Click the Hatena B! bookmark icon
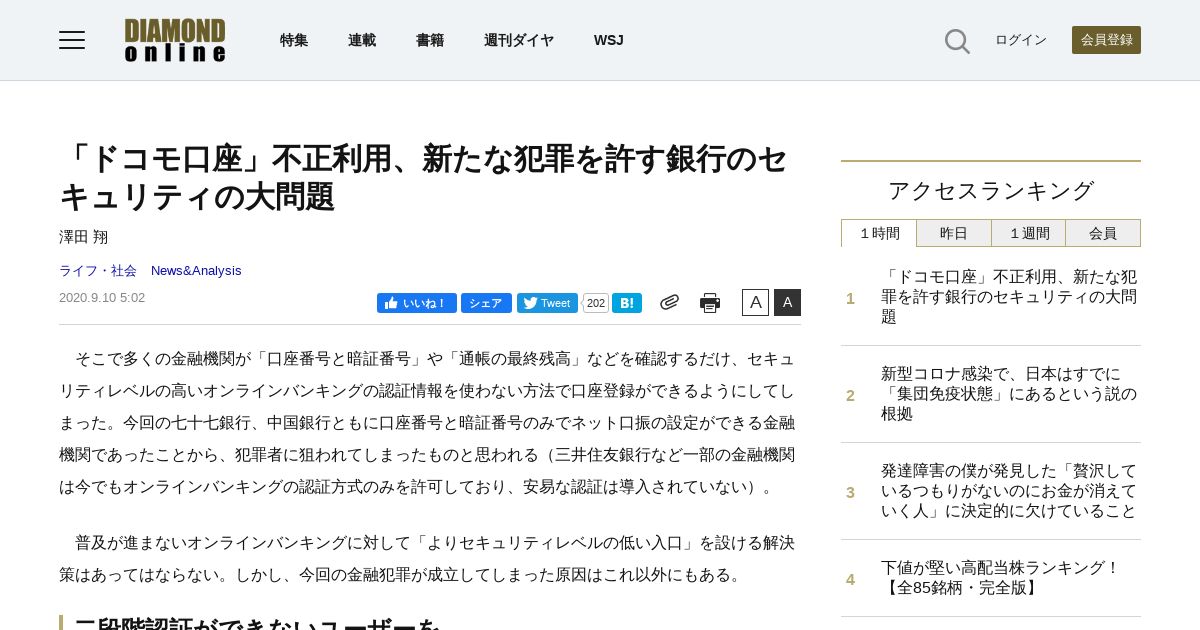Image resolution: width=1200 pixels, height=630 pixels. pos(627,303)
